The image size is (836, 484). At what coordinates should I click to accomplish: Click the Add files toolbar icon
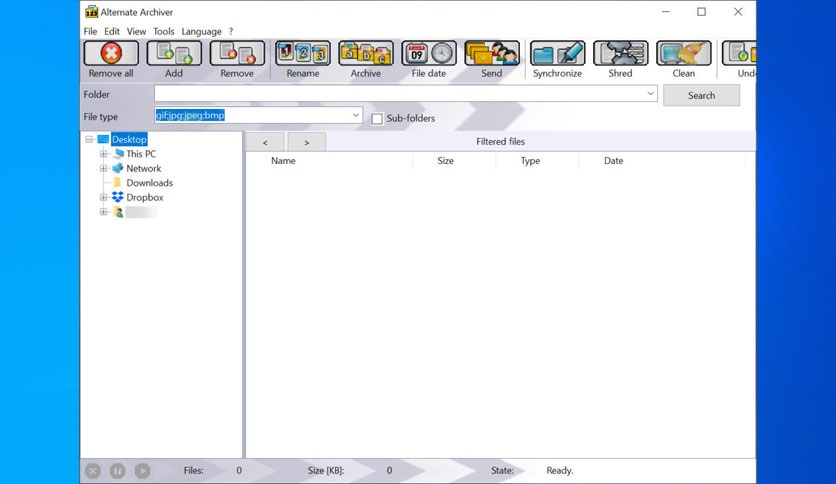[174, 54]
